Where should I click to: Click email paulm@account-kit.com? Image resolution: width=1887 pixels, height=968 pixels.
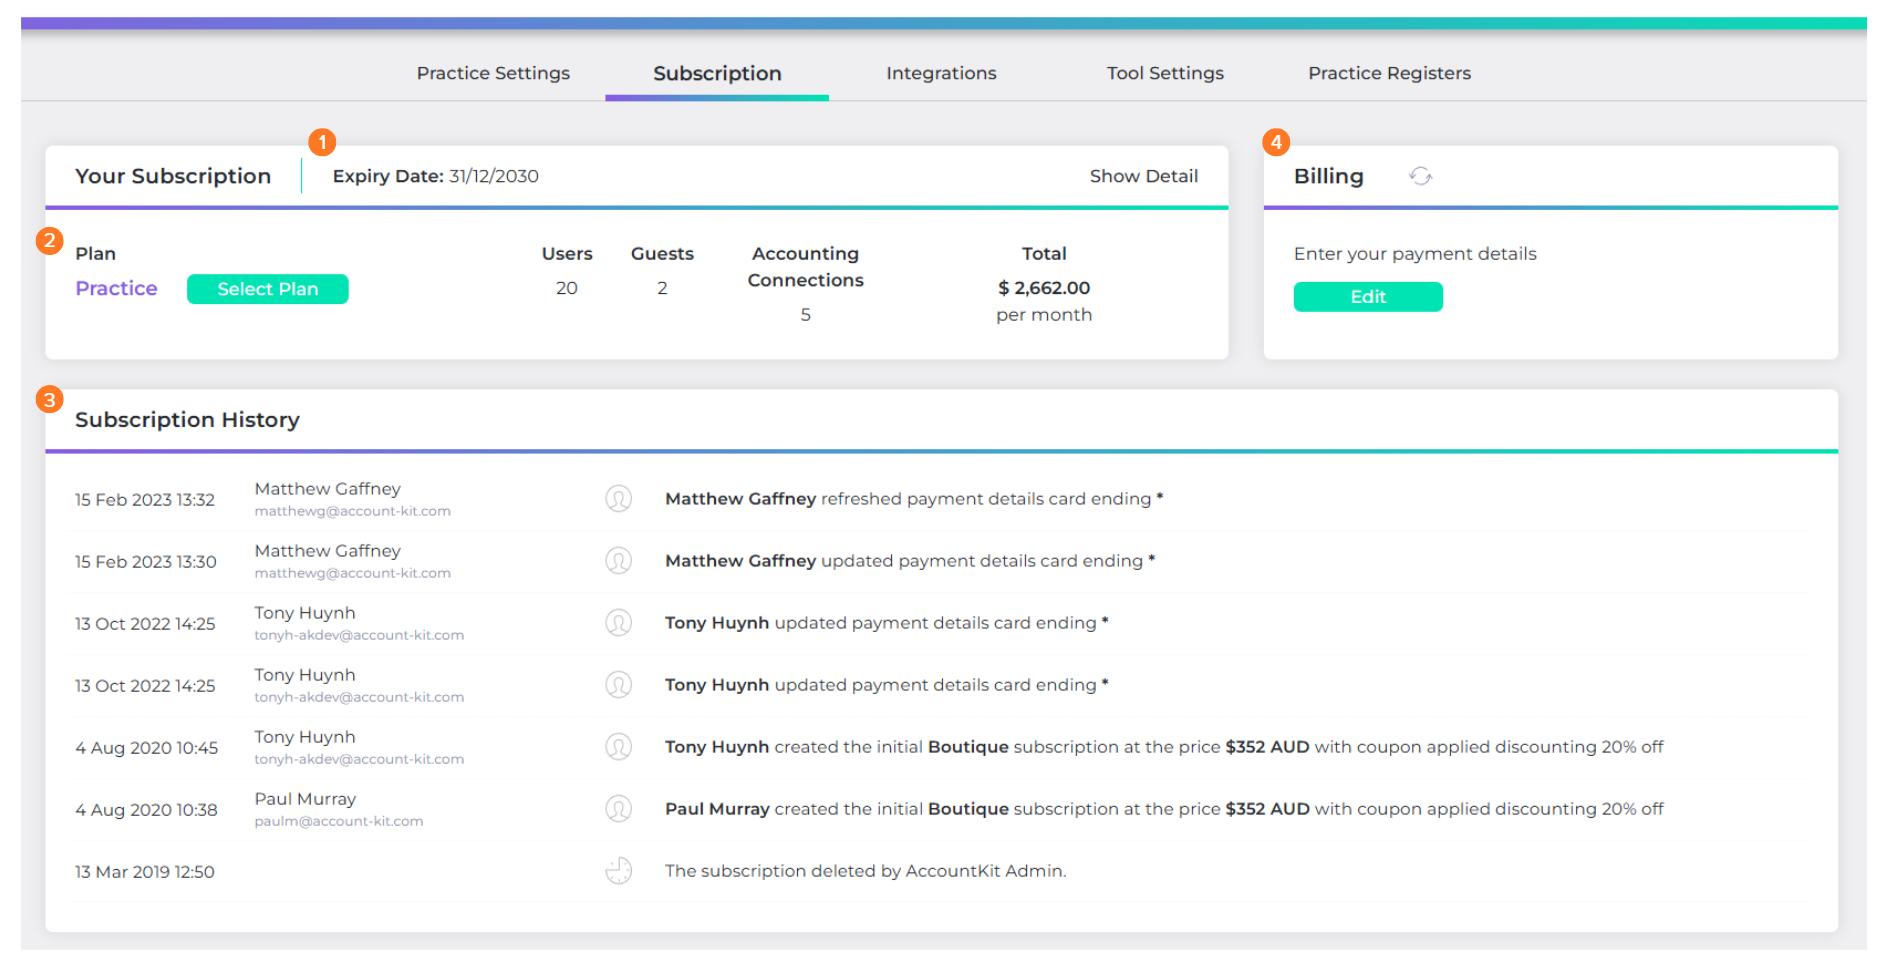[x=338, y=821]
